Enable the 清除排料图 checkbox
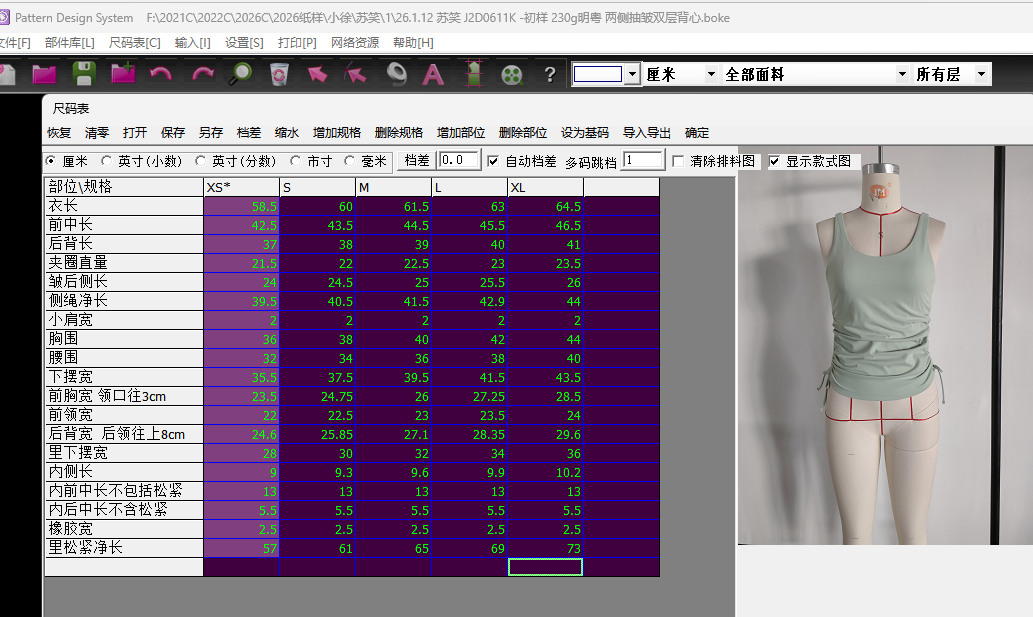Viewport: 1033px width, 617px height. click(x=678, y=161)
